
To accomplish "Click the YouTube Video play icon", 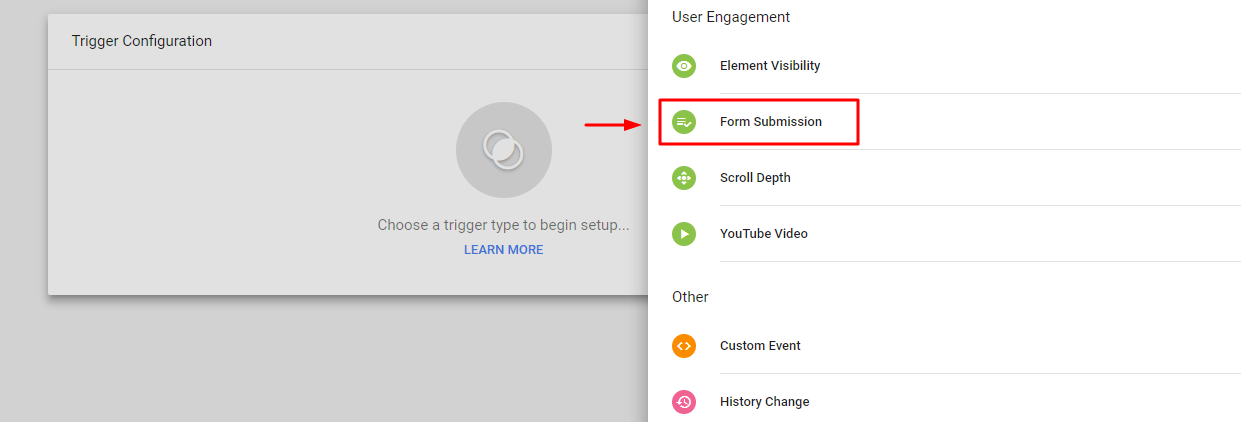I will (684, 234).
